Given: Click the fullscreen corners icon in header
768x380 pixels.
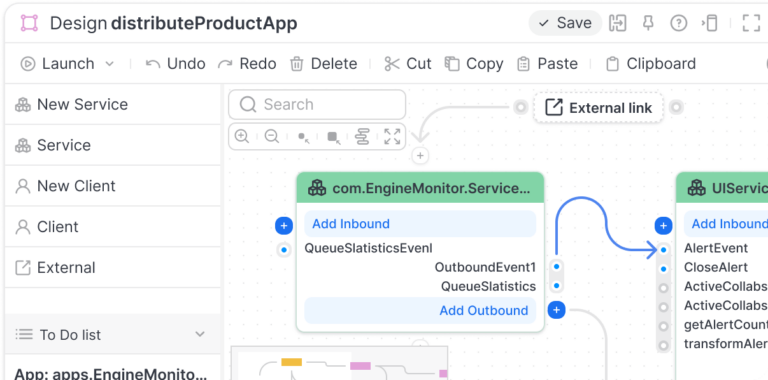Looking at the screenshot, I should click(x=751, y=23).
